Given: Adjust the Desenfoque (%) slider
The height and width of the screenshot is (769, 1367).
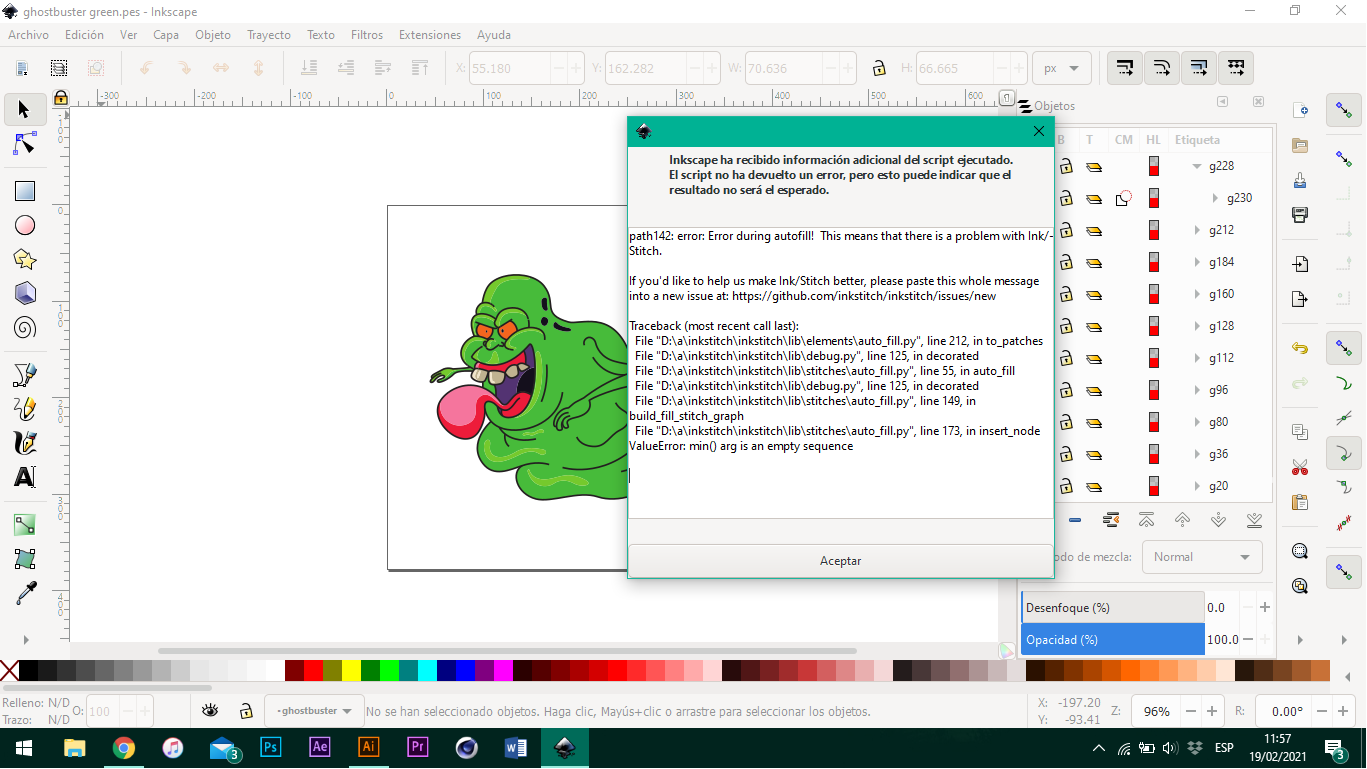Looking at the screenshot, I should tap(1113, 607).
